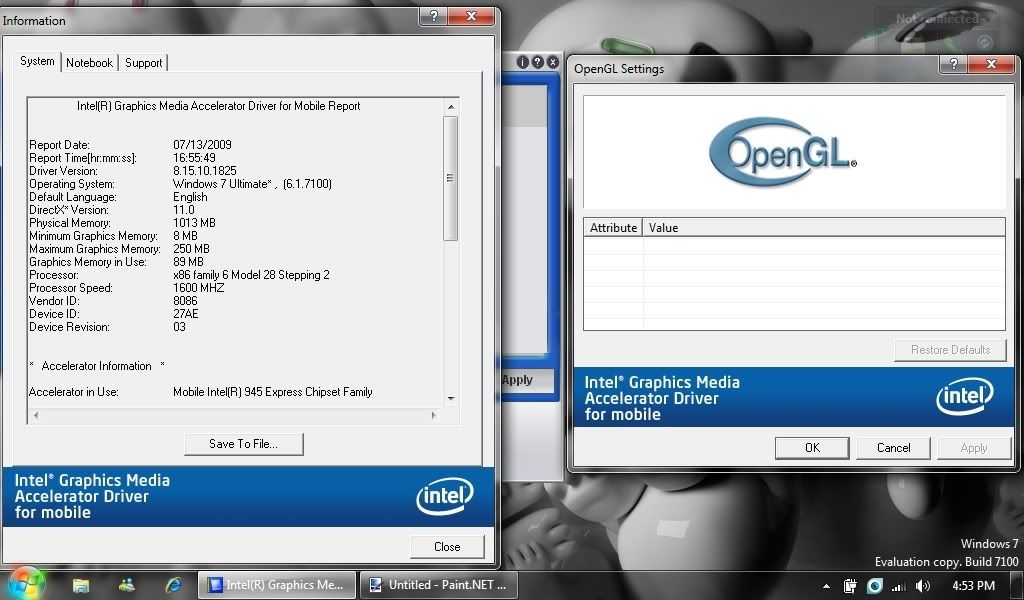Click the Device Revision value 03

tap(180, 327)
